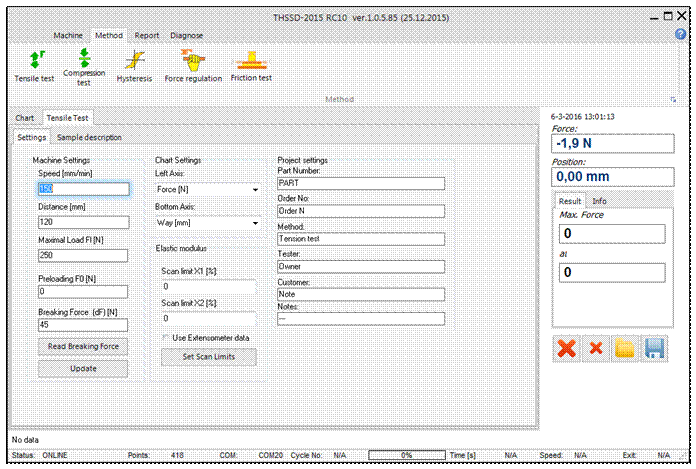Click the Force readout -1,9 N
Viewport: 696px width, 469px height.
(x=613, y=144)
